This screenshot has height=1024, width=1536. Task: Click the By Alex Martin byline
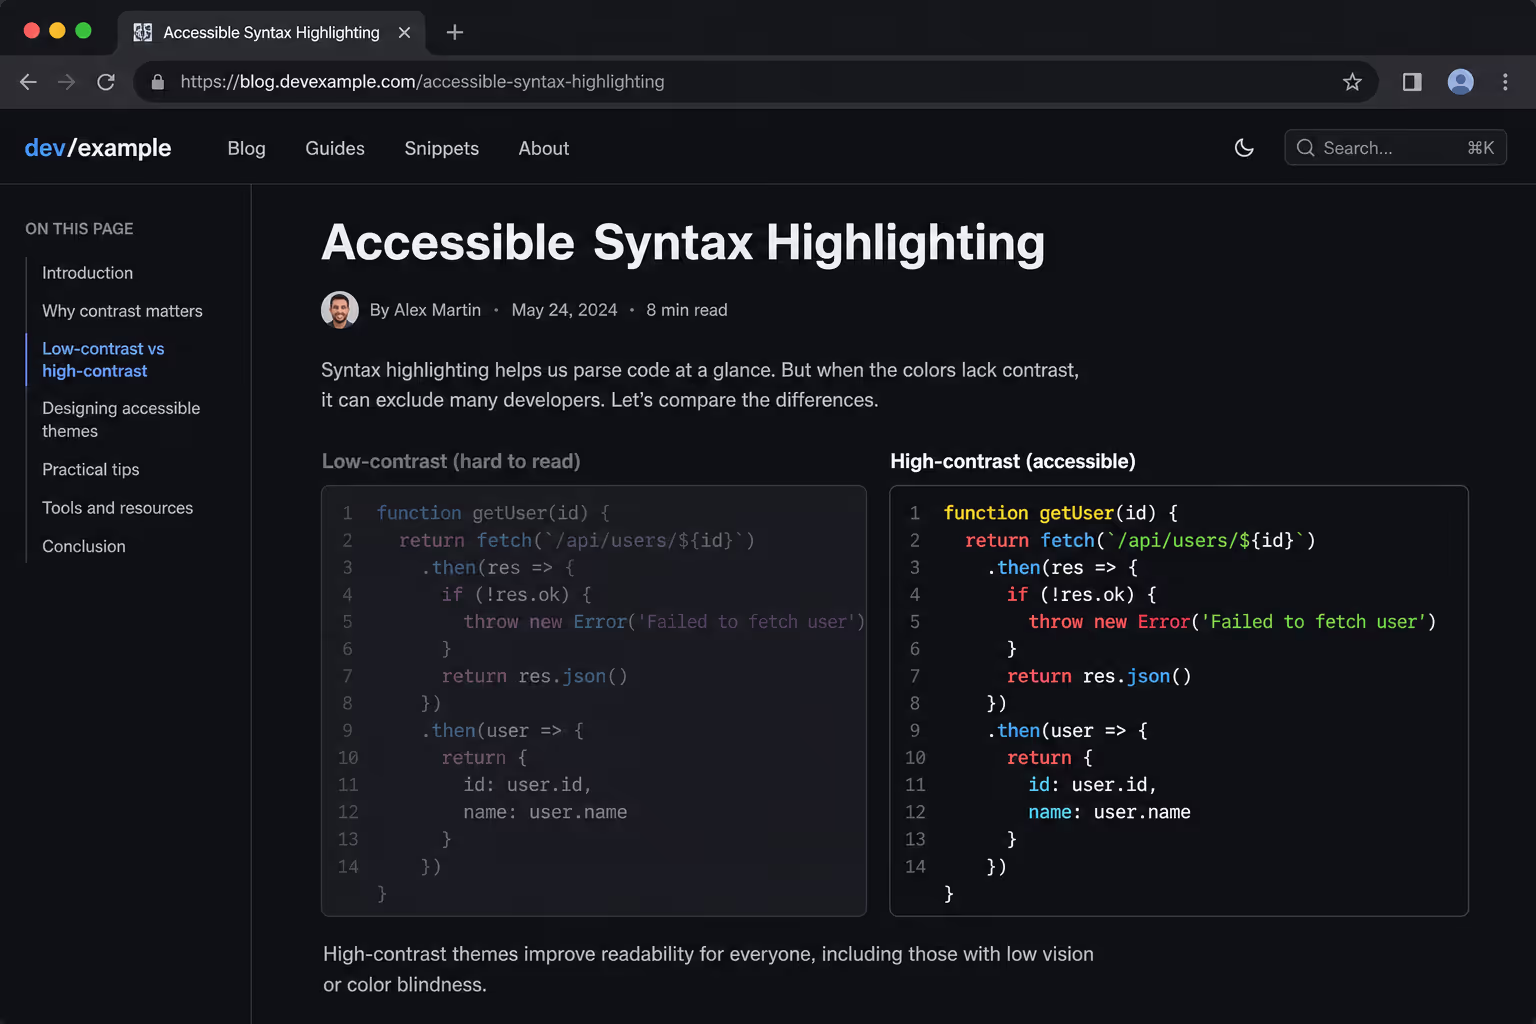tap(425, 310)
